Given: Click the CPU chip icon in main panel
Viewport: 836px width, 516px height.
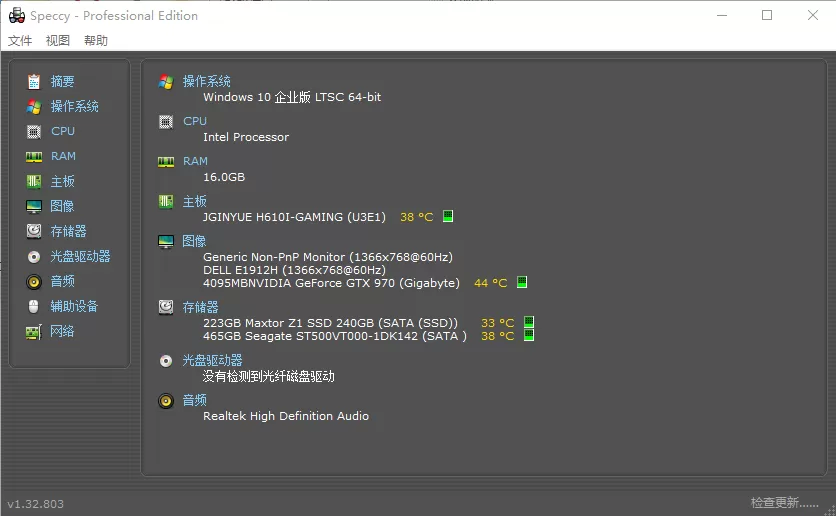Looking at the screenshot, I should click(166, 122).
